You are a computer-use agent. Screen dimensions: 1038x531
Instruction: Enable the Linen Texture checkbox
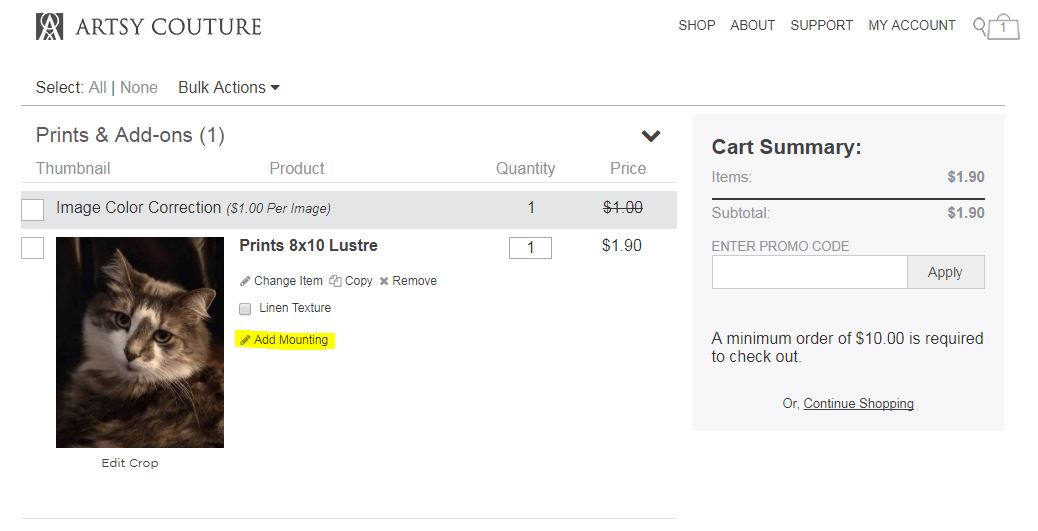(x=245, y=309)
